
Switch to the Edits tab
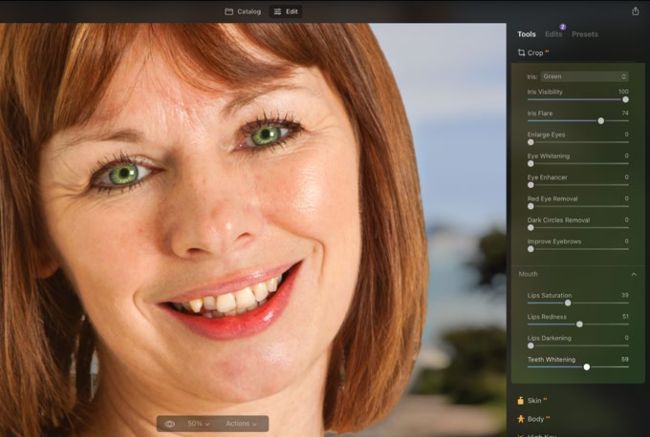tap(553, 34)
